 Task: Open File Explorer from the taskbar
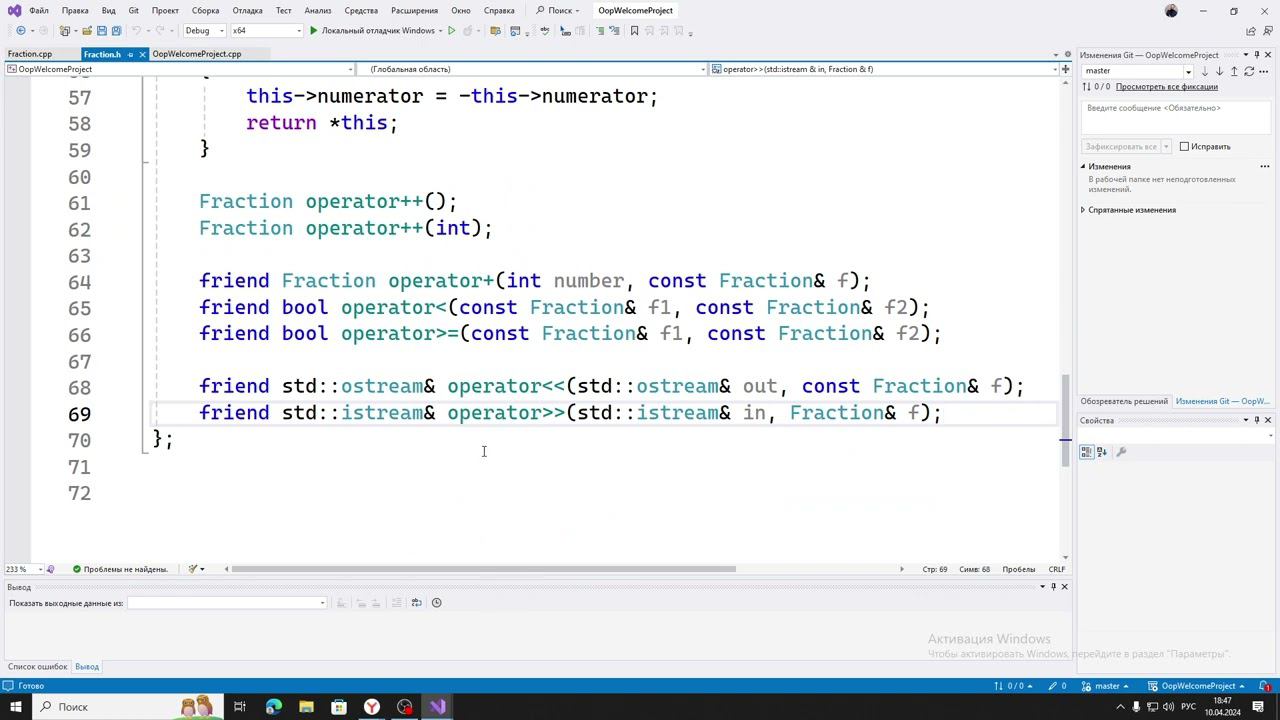306,707
